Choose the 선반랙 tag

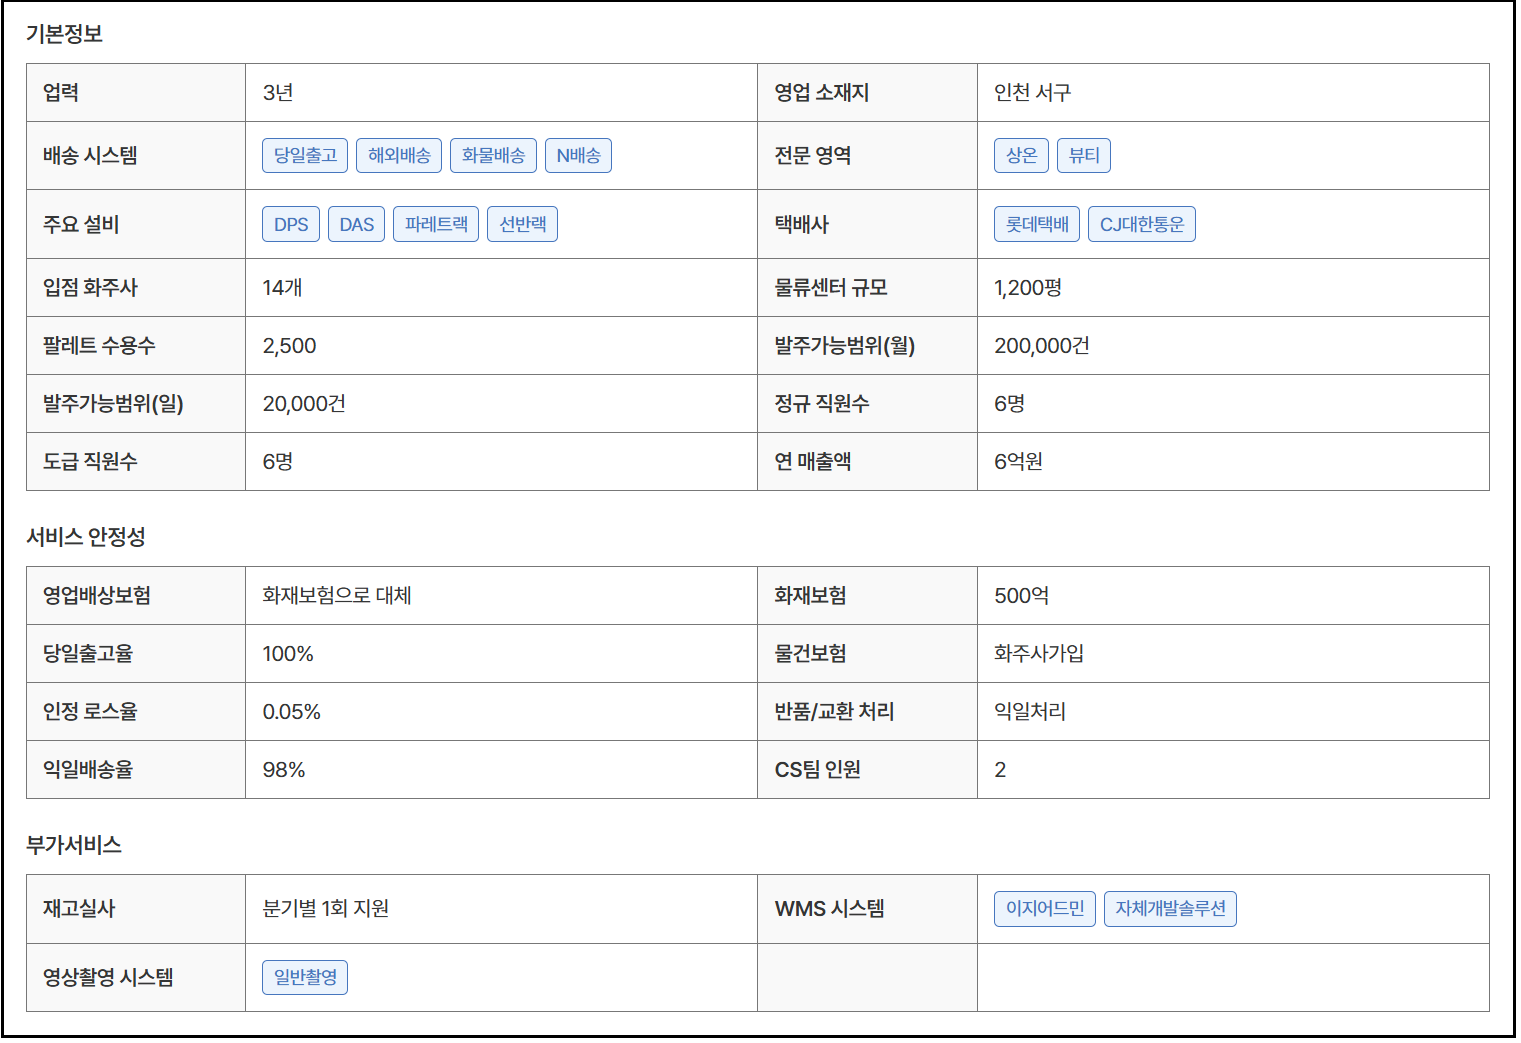(522, 225)
